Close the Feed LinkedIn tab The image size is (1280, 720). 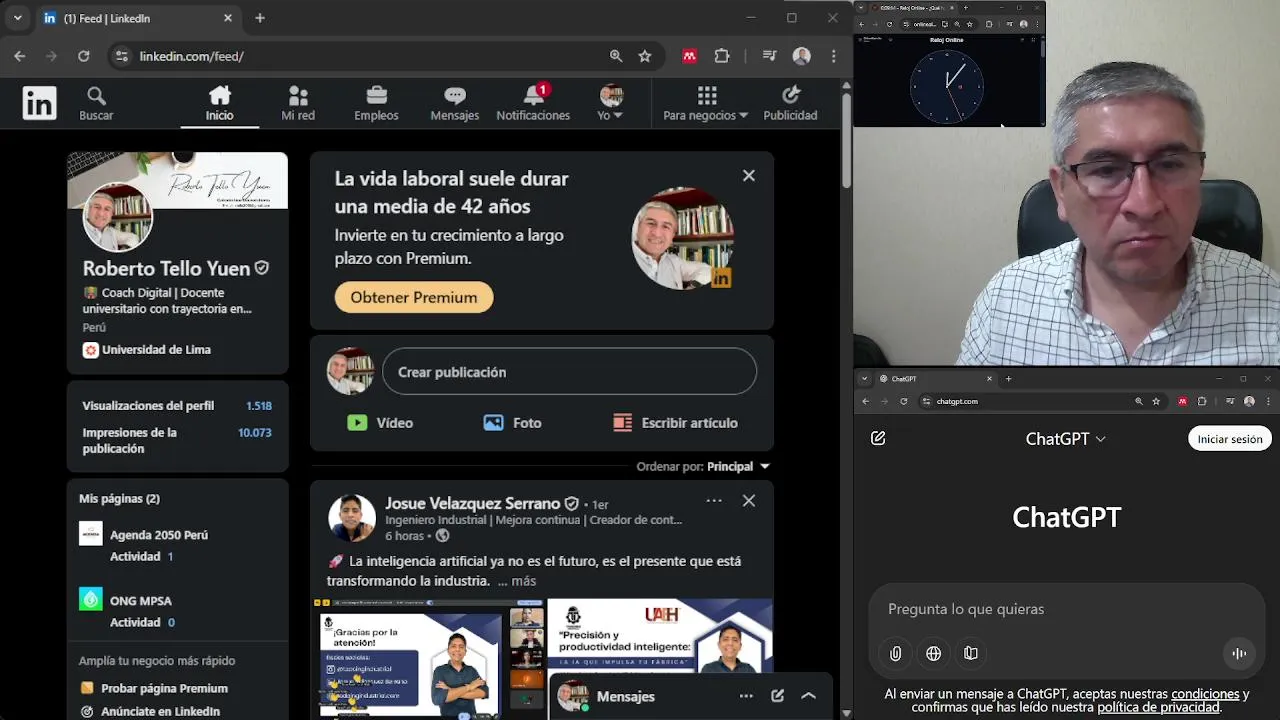point(228,18)
